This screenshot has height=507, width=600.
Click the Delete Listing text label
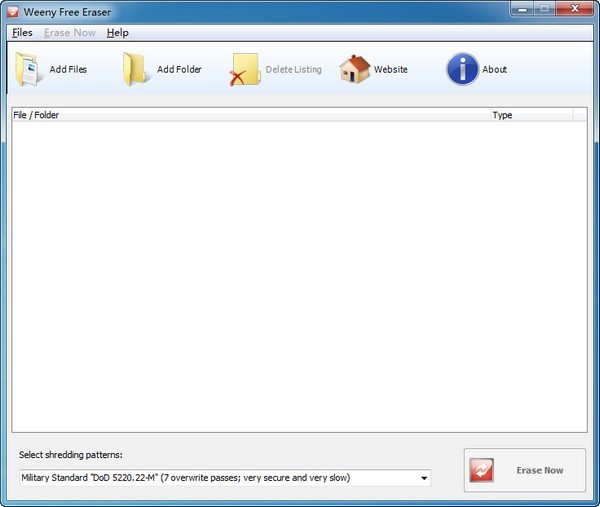pos(293,69)
